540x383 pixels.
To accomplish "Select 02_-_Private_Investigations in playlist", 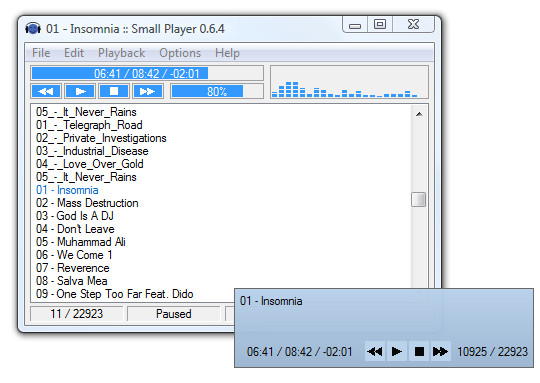I will coord(101,138).
